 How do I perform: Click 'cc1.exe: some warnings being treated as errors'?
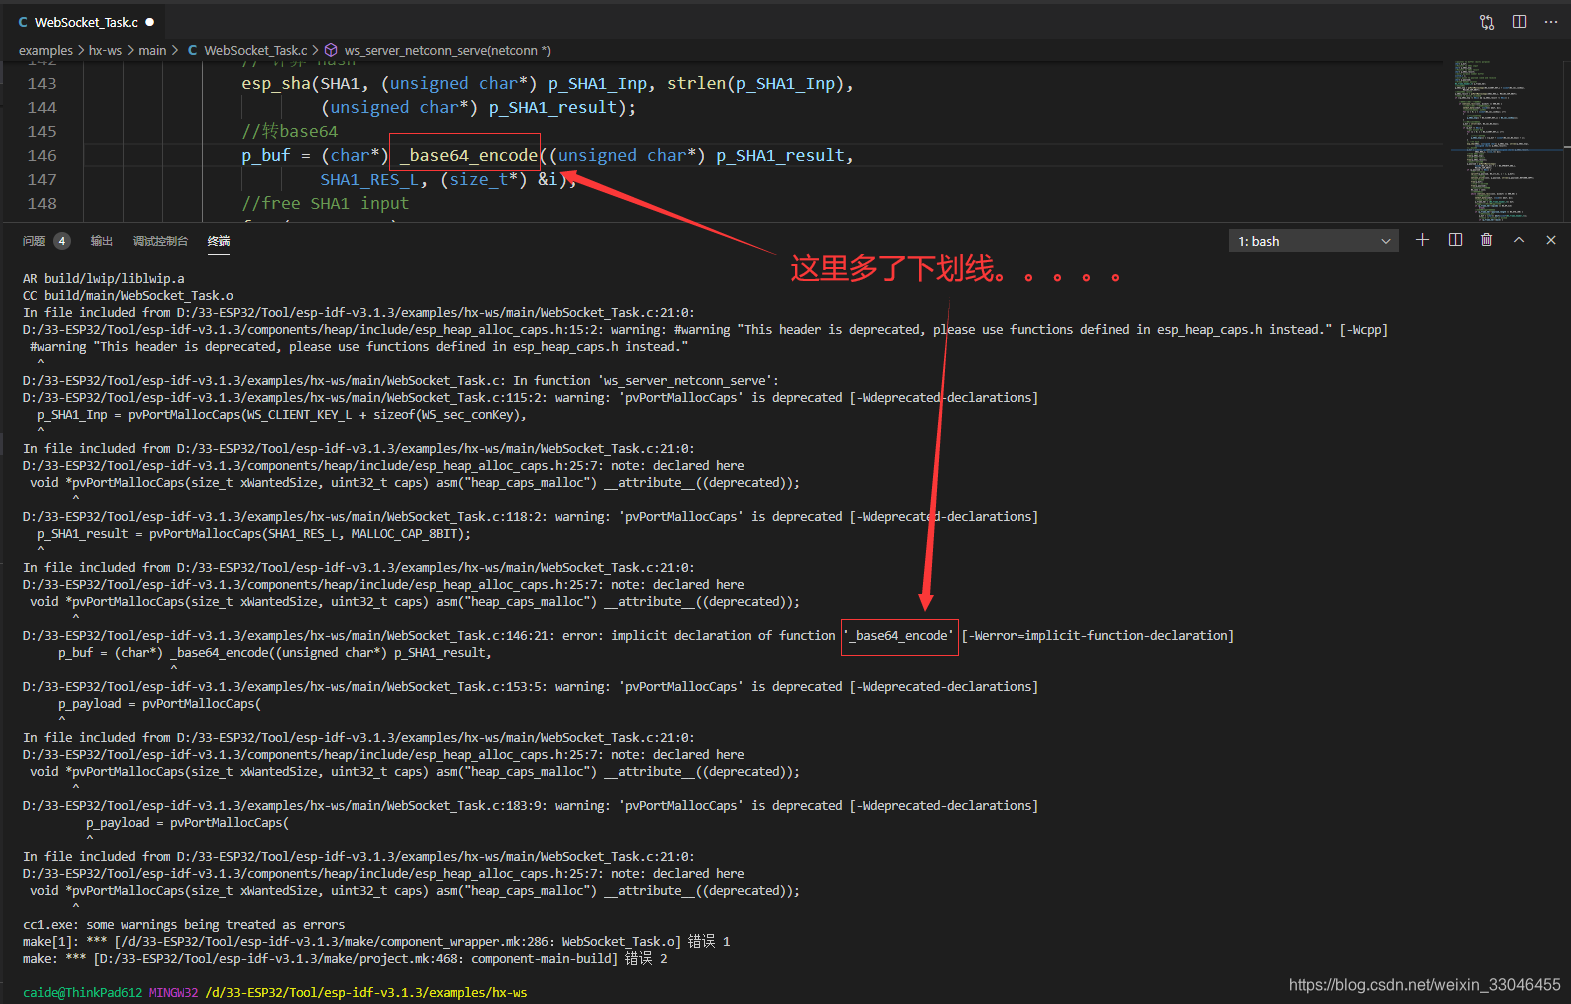[x=184, y=925]
